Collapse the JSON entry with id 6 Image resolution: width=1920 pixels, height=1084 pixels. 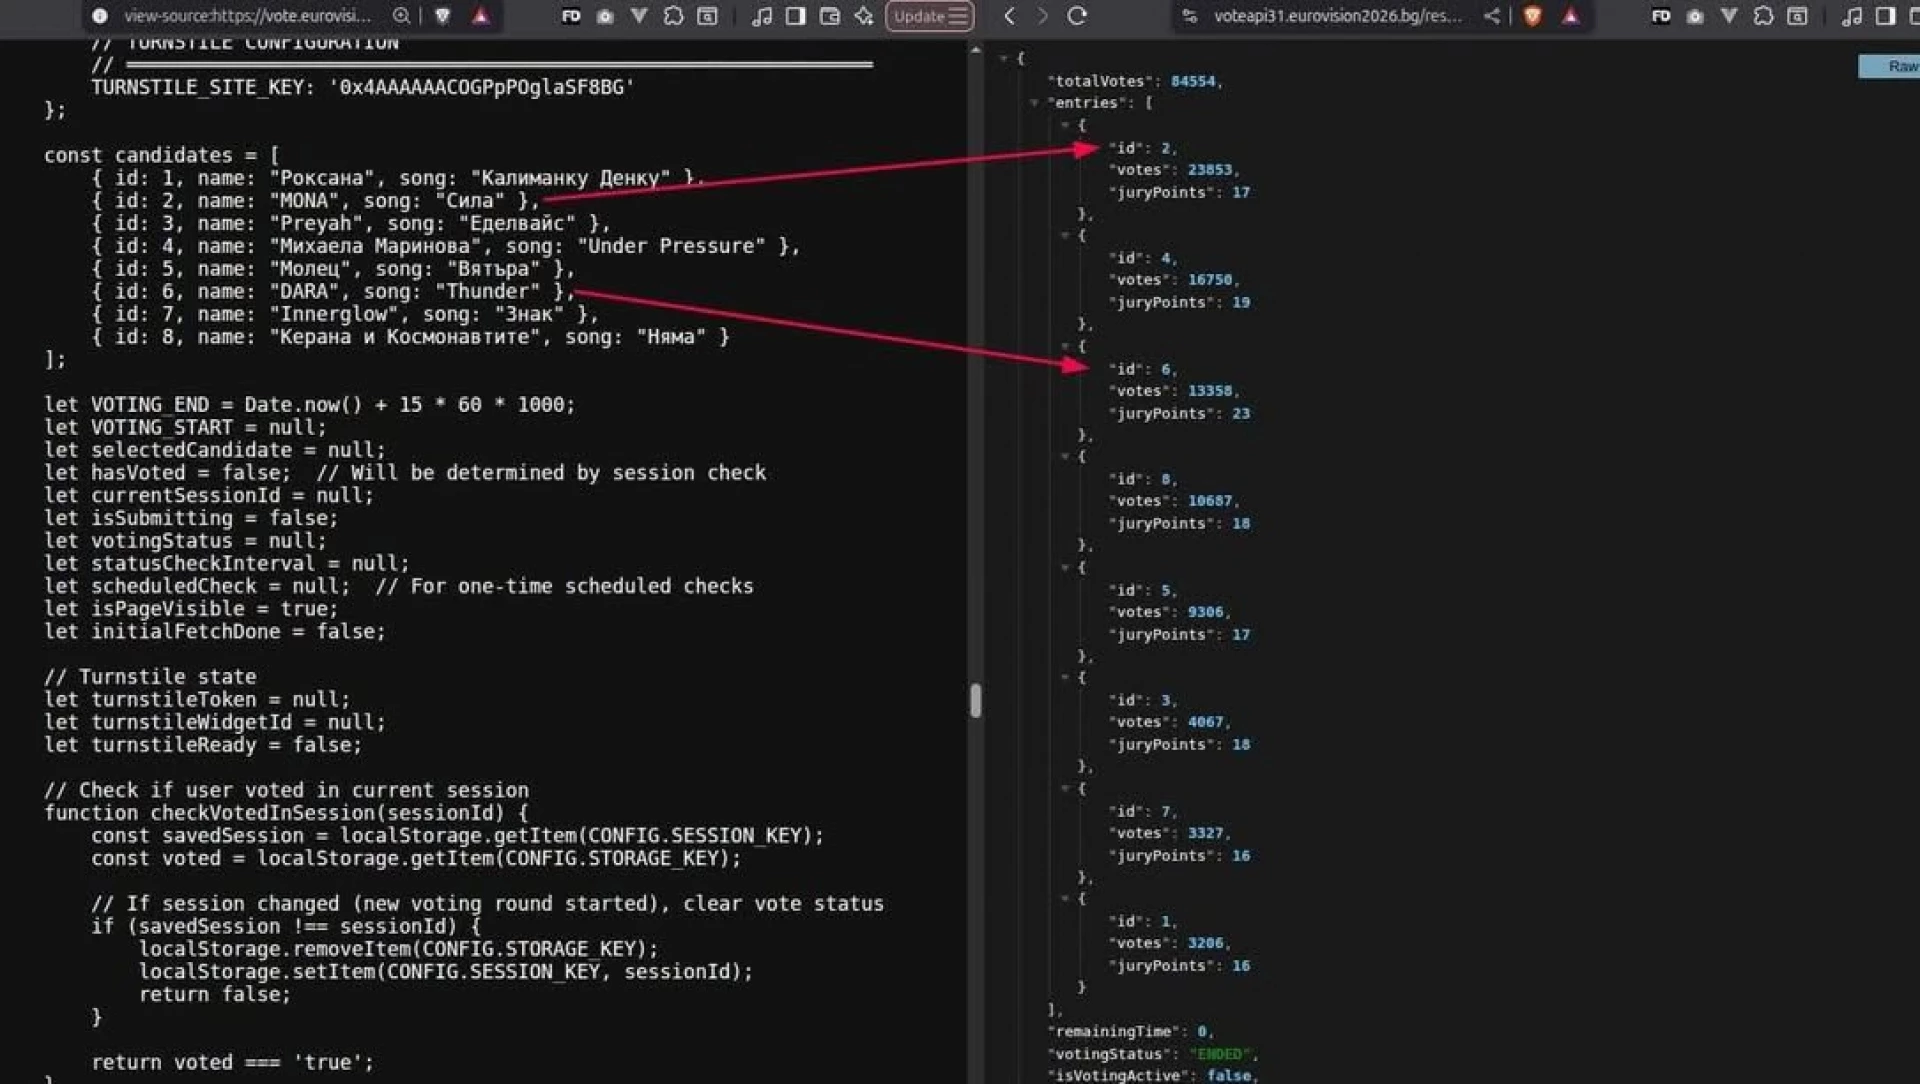coord(1065,346)
